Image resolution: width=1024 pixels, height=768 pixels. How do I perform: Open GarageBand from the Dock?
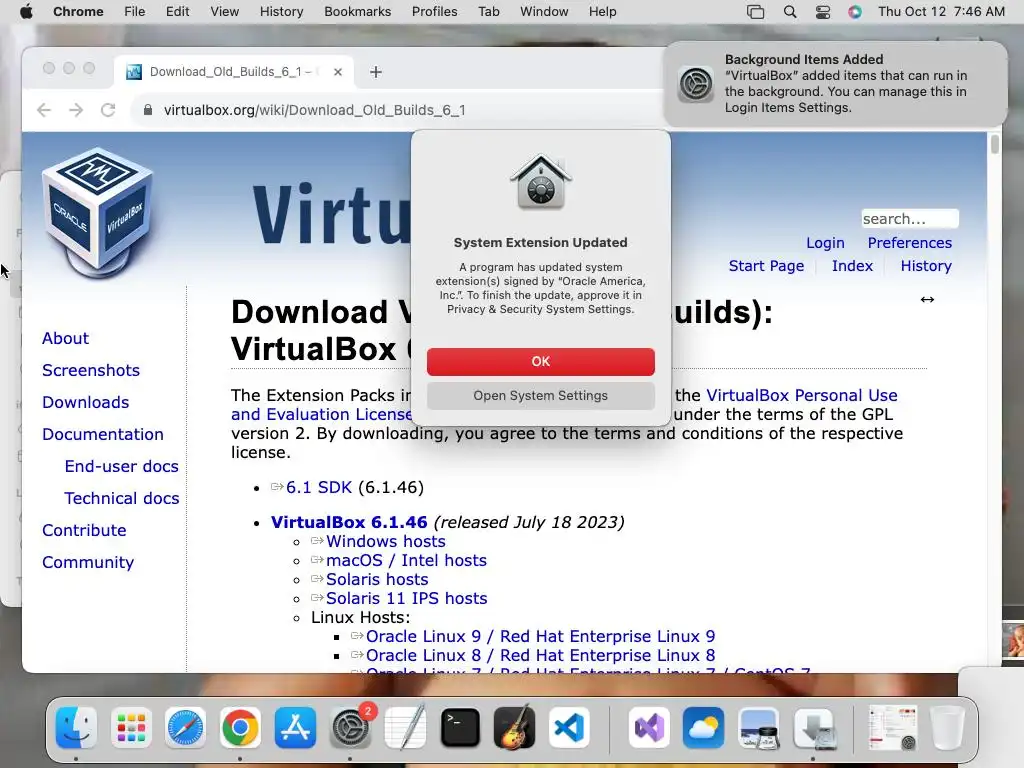(x=515, y=727)
